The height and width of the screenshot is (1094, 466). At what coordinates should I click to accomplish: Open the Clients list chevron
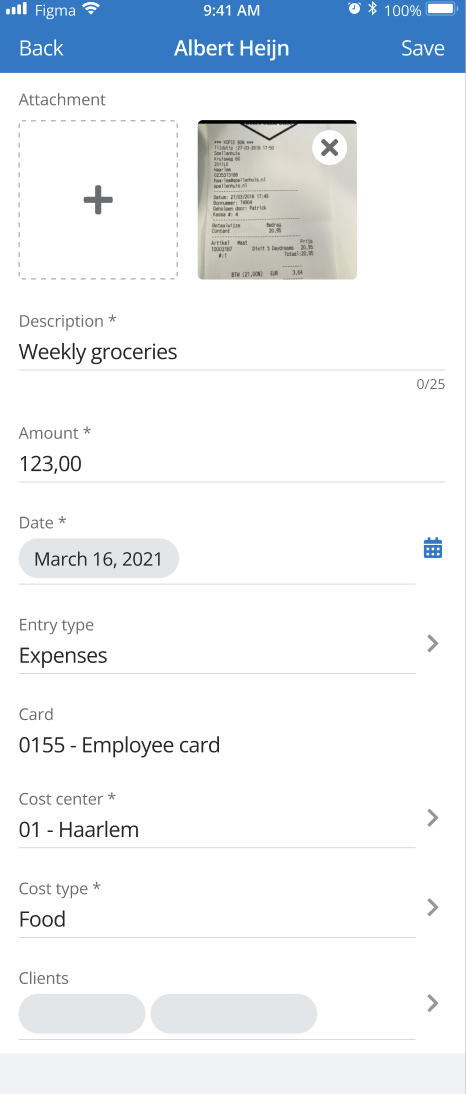tap(433, 1003)
